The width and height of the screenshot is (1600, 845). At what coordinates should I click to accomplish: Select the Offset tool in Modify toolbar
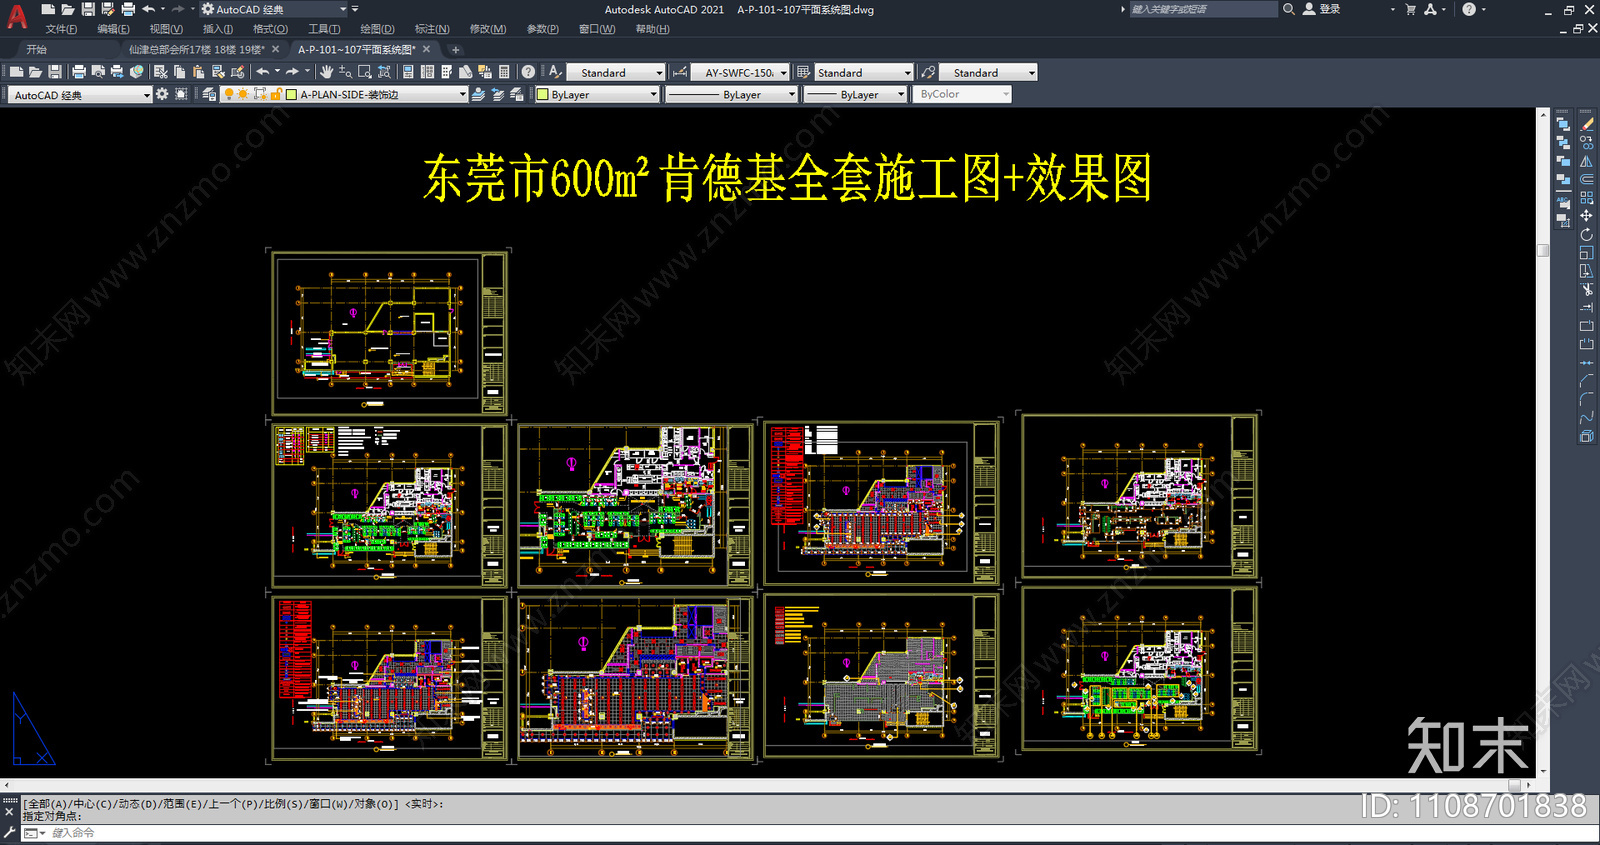click(x=1586, y=179)
